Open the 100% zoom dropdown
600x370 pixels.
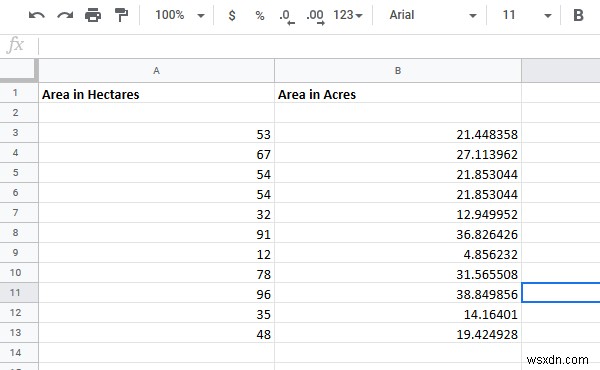[180, 15]
